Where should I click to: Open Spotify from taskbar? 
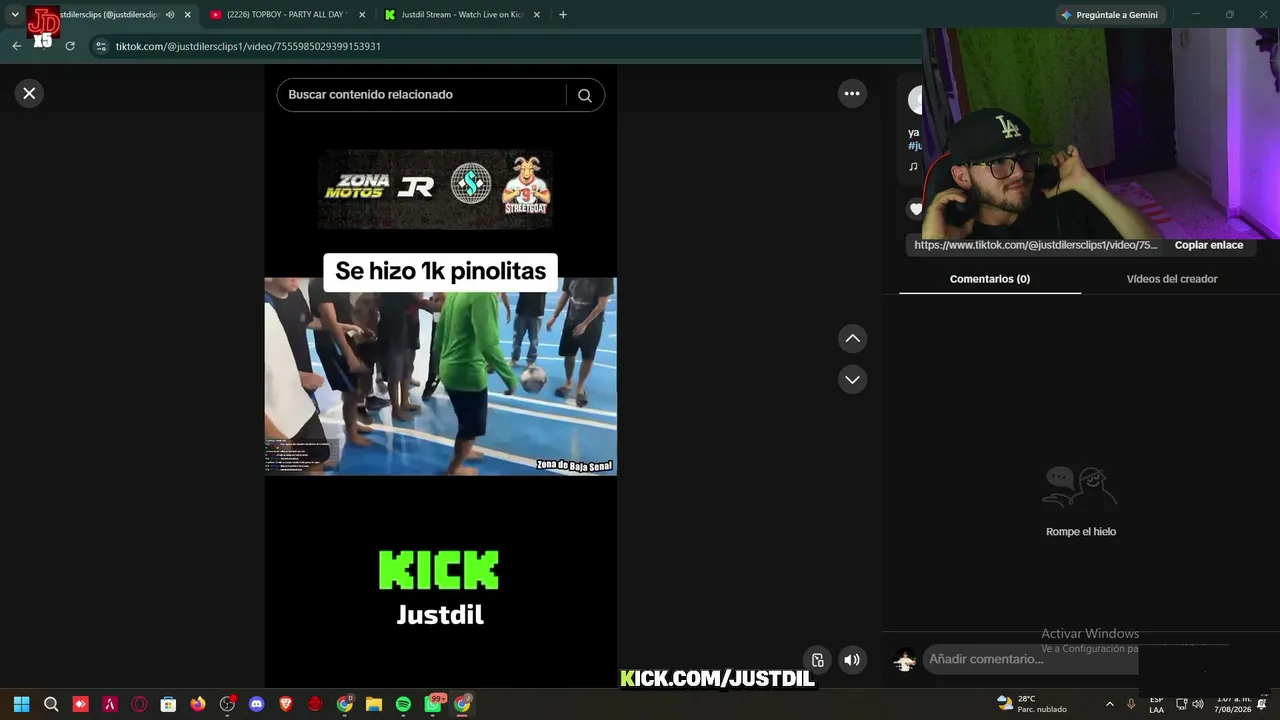point(403,704)
